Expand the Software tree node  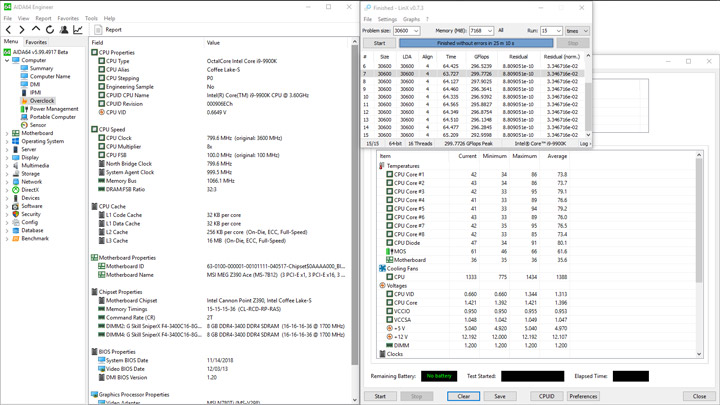click(x=7, y=206)
